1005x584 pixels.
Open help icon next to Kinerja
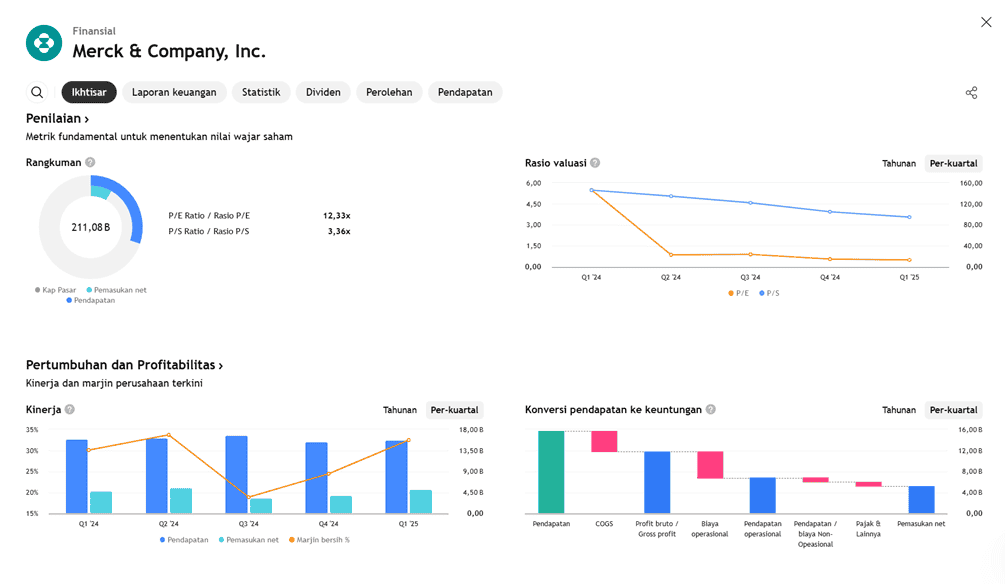(x=70, y=409)
